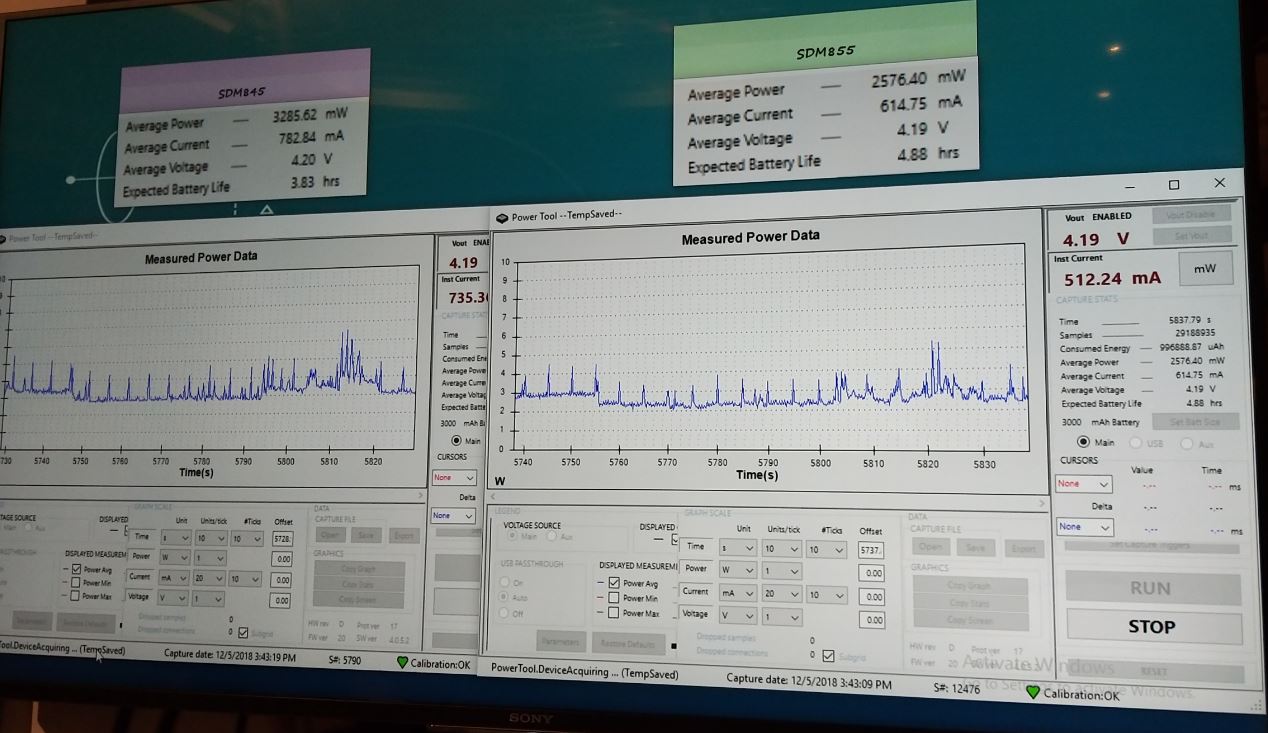Click the Power Tool app icon in right window title bar
1268x733 pixels.
coord(501,217)
